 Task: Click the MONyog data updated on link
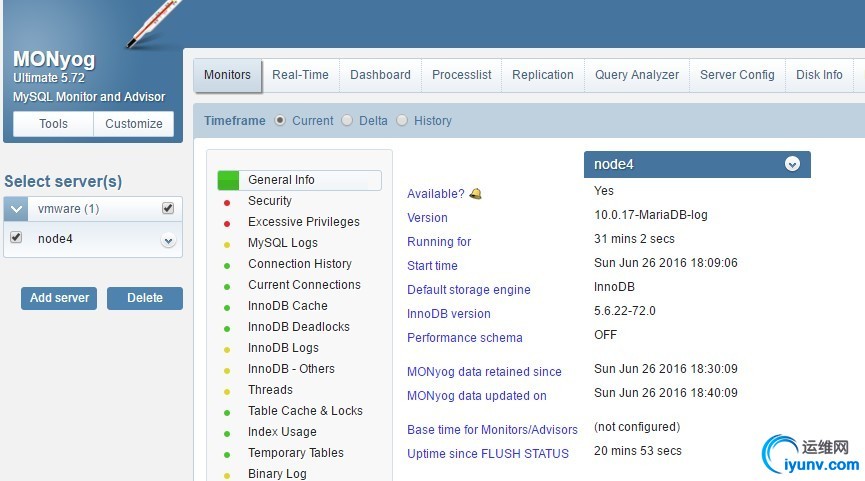[477, 396]
